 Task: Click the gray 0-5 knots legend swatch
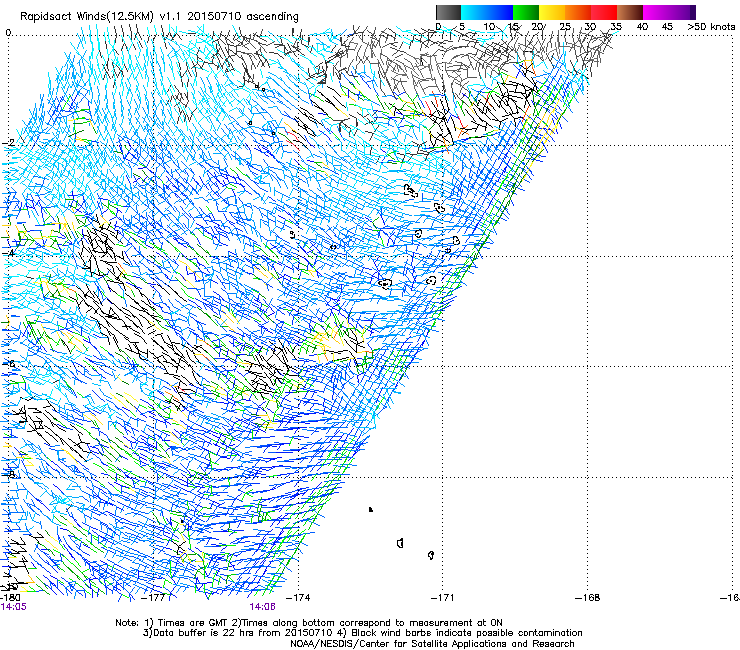point(448,12)
